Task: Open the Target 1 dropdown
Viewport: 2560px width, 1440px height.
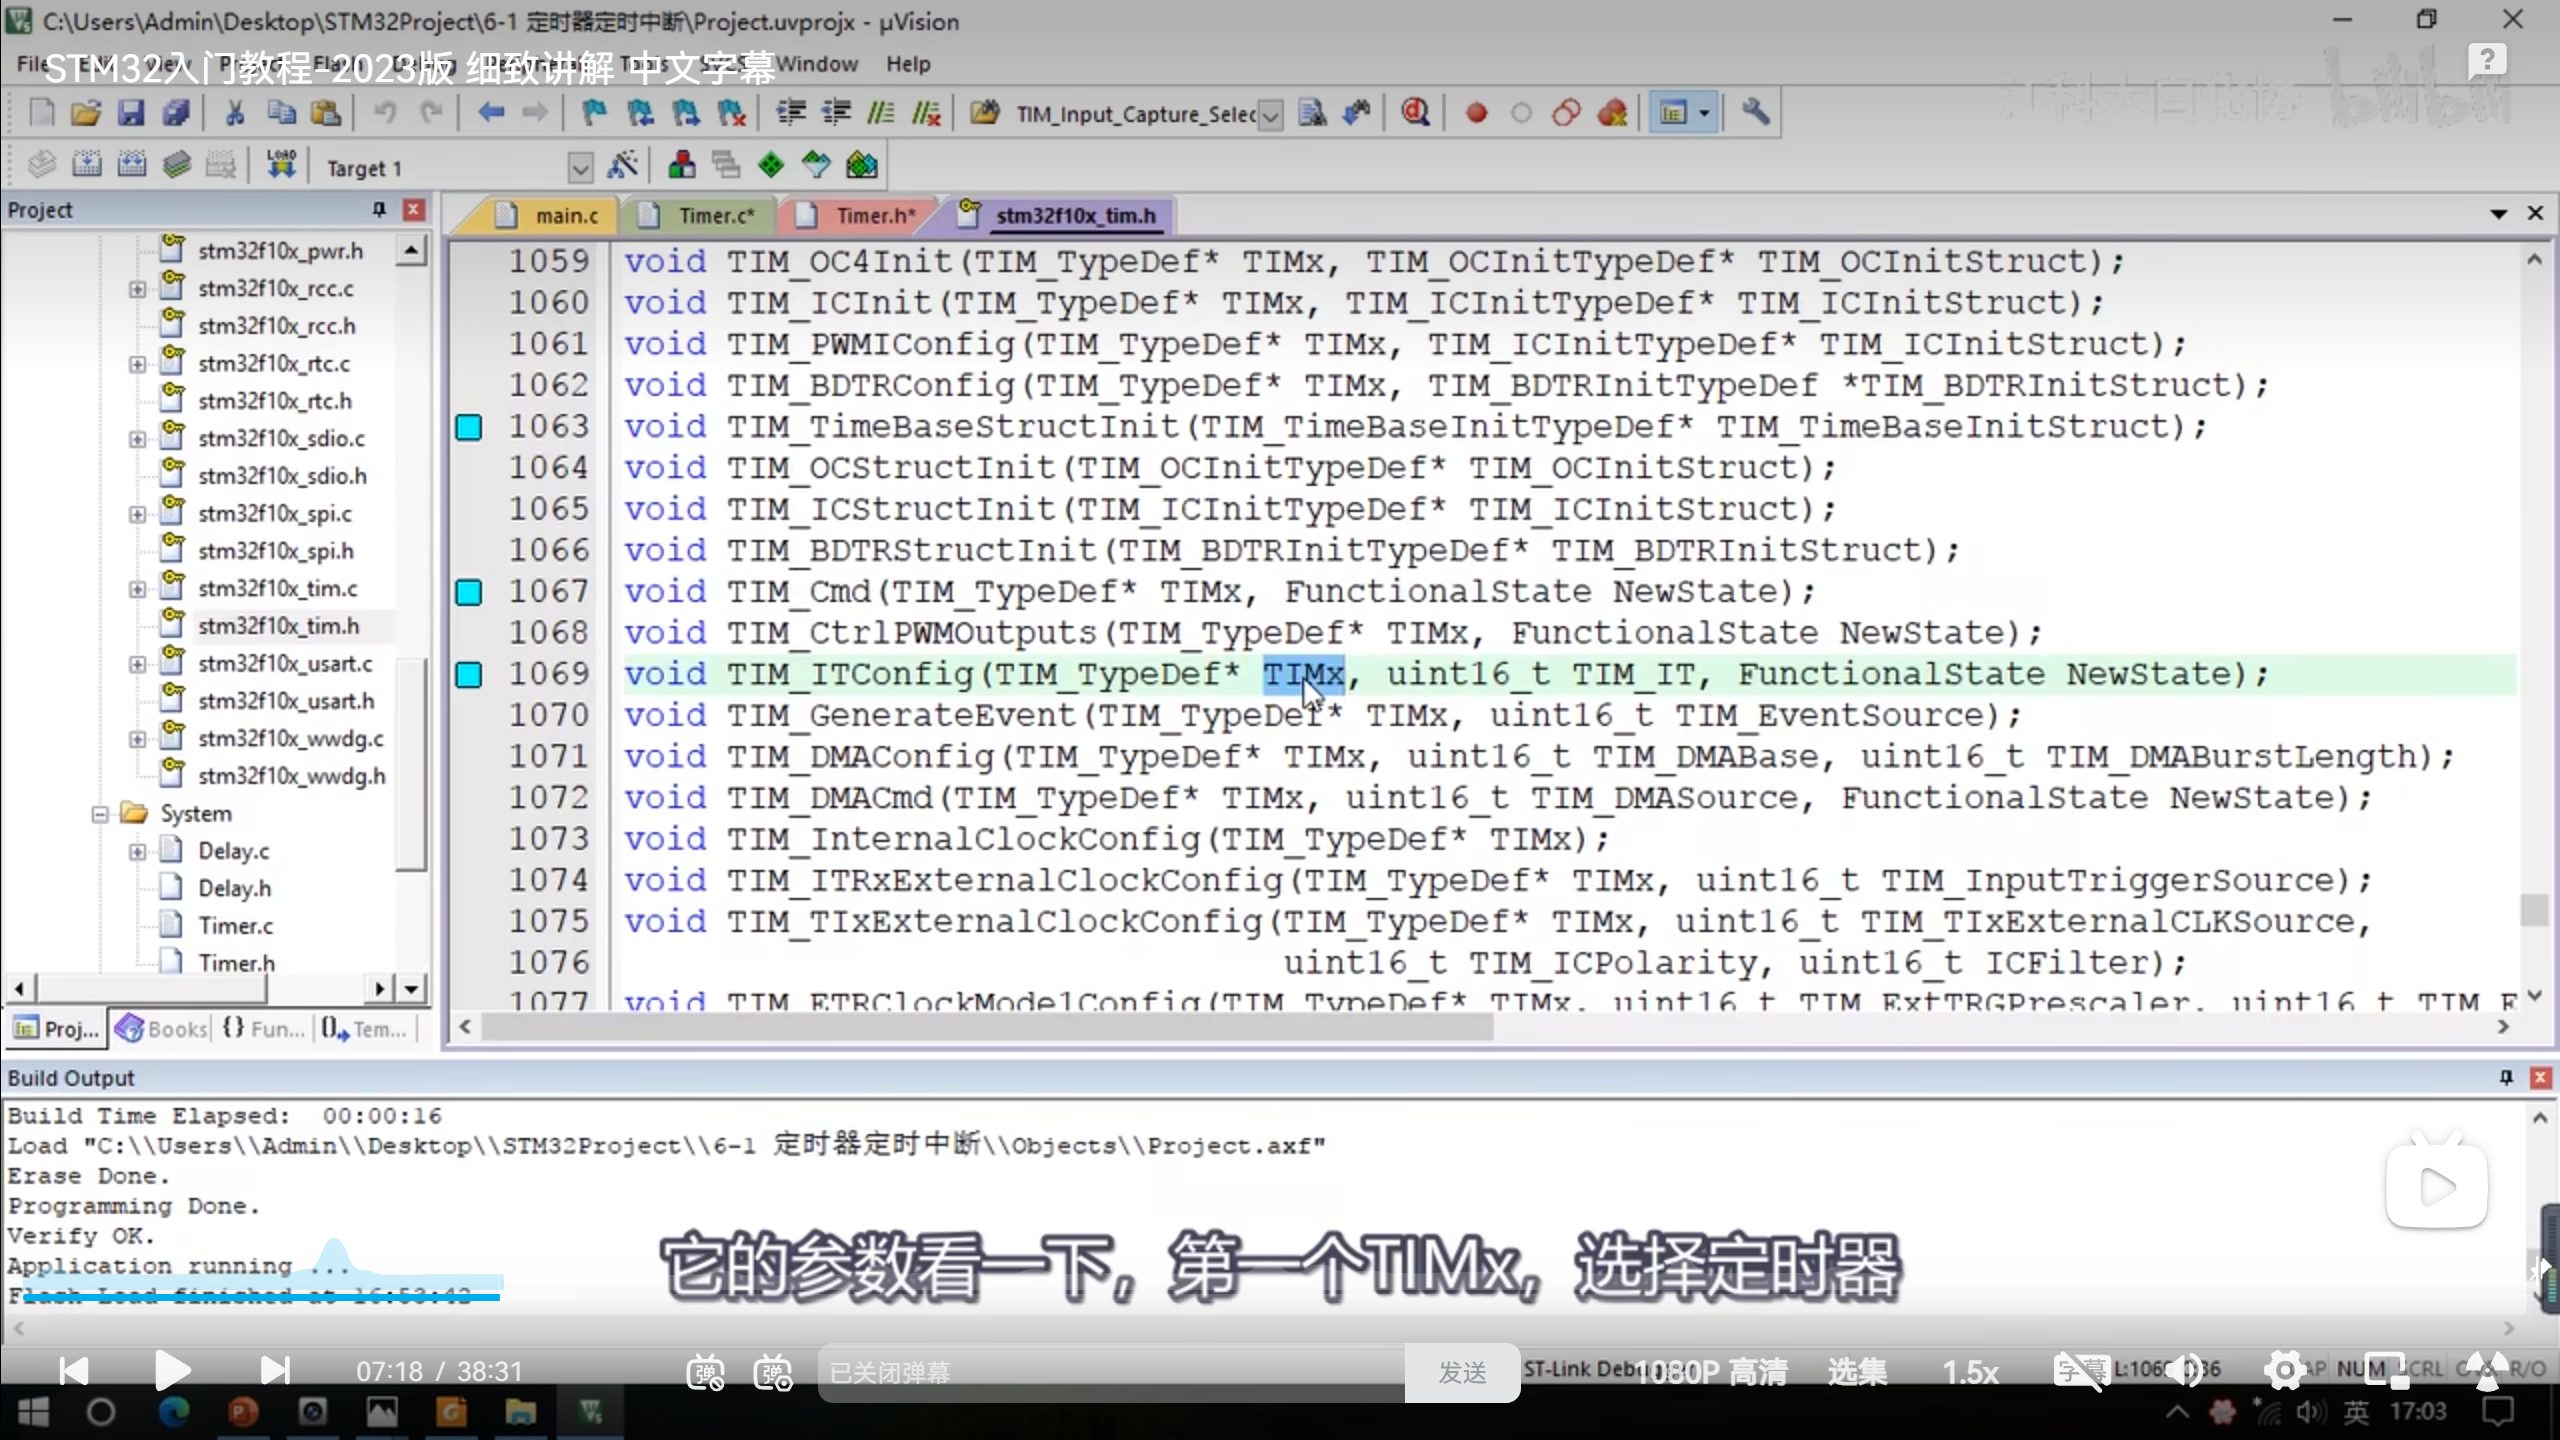Action: point(580,168)
